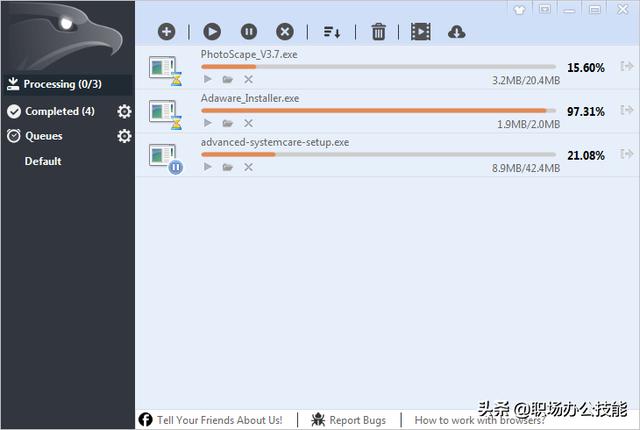Minimize the EagleGet window
The image size is (640, 430).
click(x=569, y=10)
